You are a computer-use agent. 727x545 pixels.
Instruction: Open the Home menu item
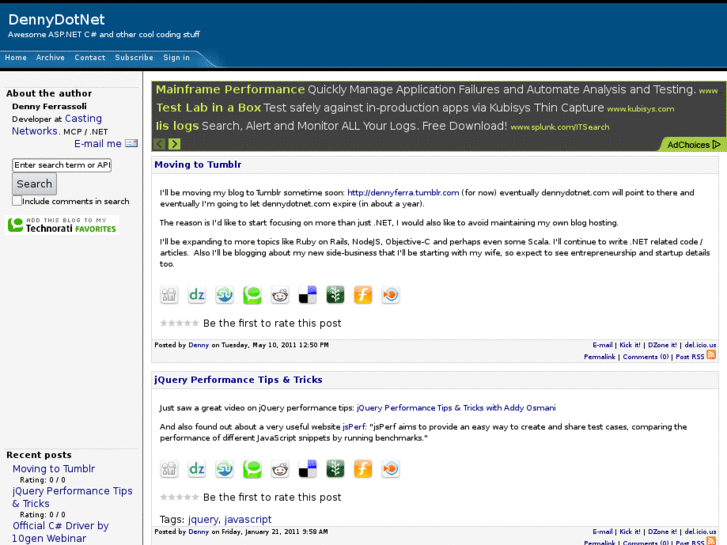(16, 58)
